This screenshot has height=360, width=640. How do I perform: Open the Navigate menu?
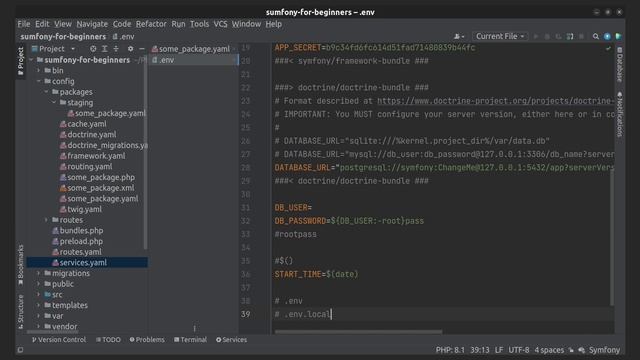pos(92,24)
